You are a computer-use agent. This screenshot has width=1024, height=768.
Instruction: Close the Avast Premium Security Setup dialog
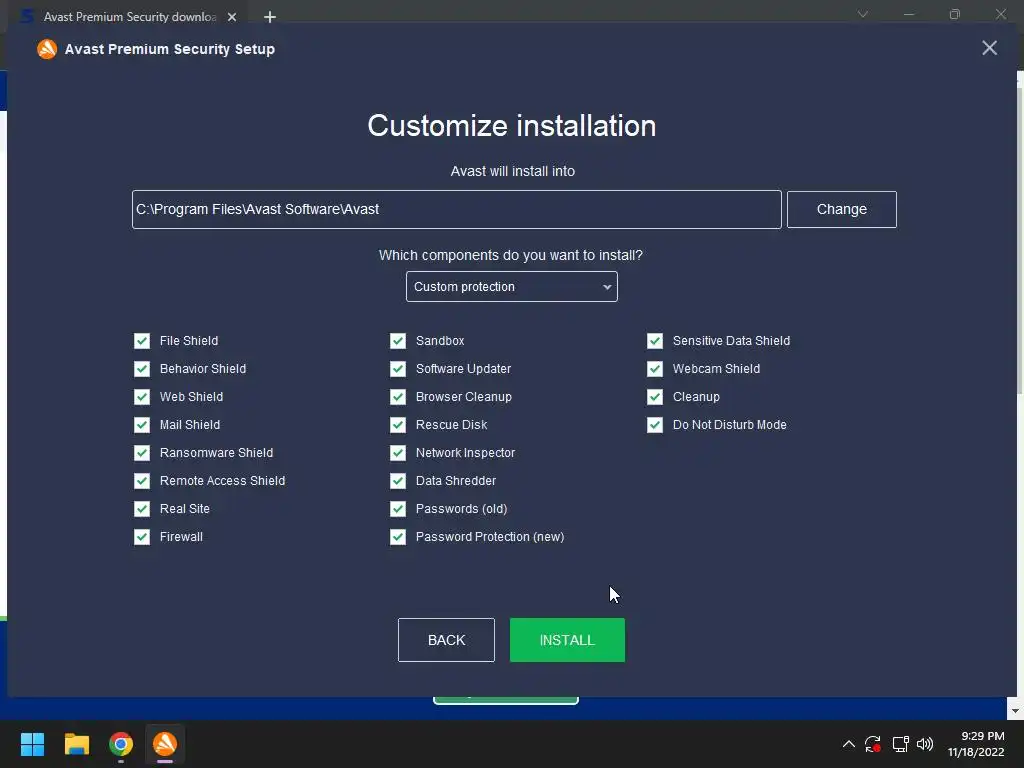[989, 48]
